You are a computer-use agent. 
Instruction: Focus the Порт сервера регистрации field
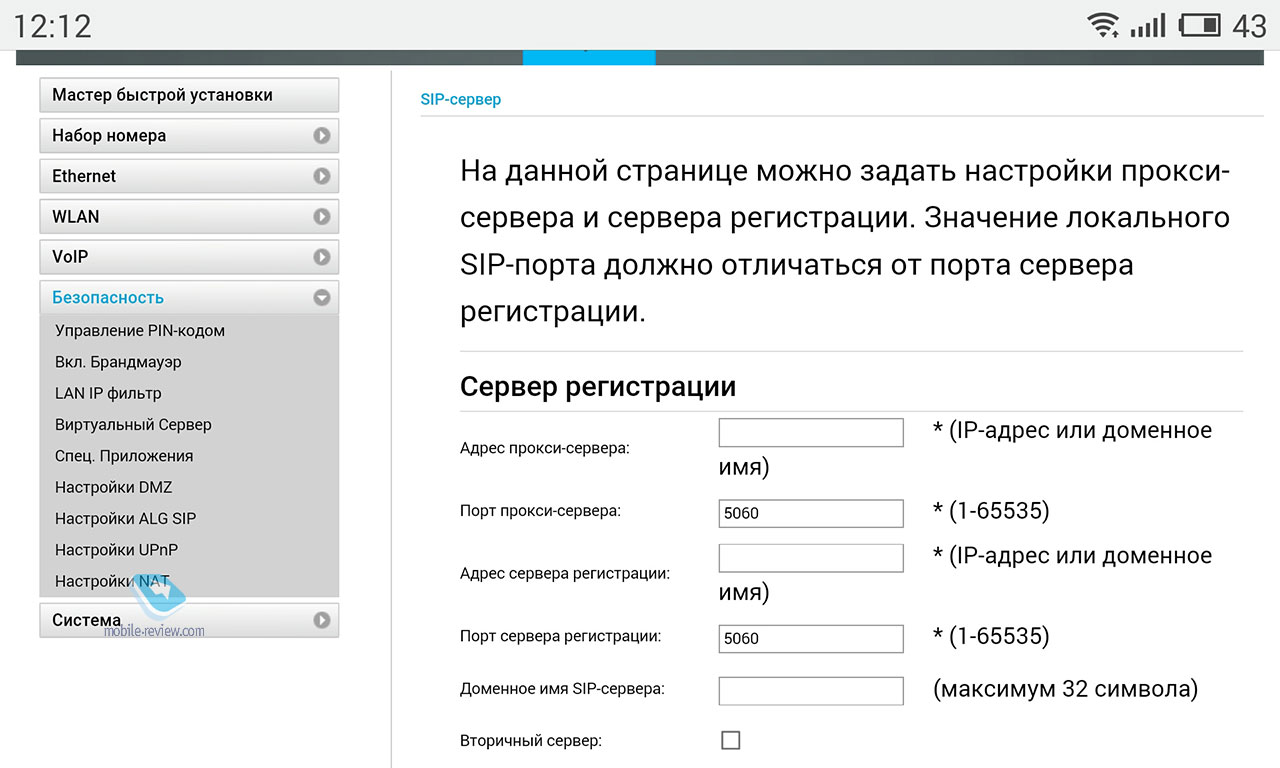811,638
